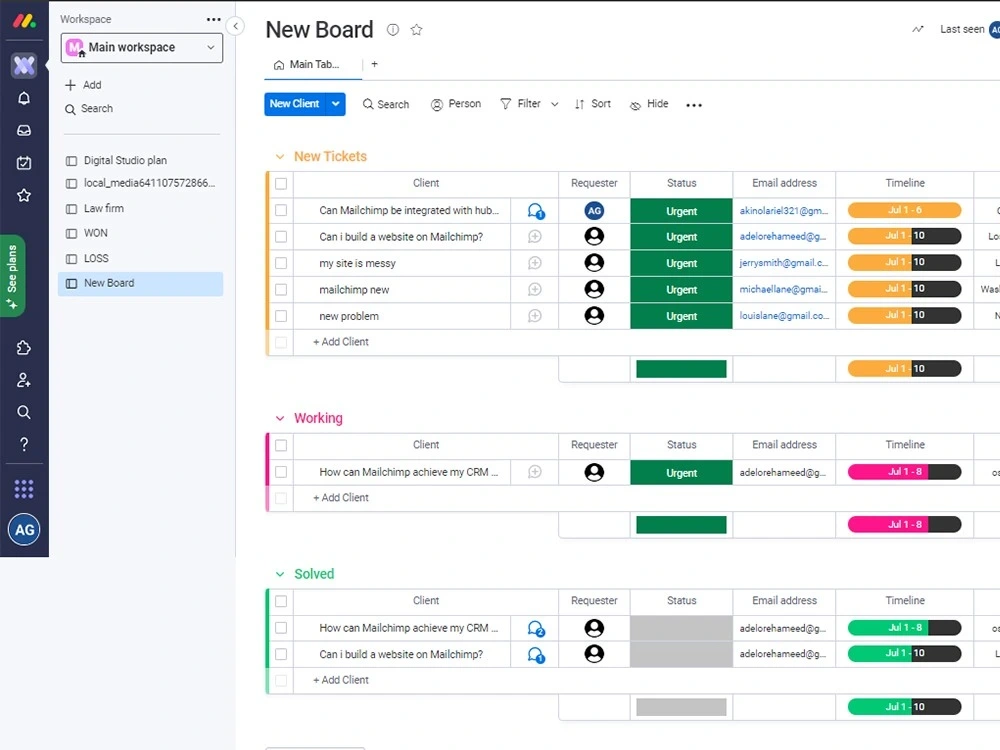1000x750 pixels.
Task: Start conversation on 'my site is messy' row
Action: [534, 263]
